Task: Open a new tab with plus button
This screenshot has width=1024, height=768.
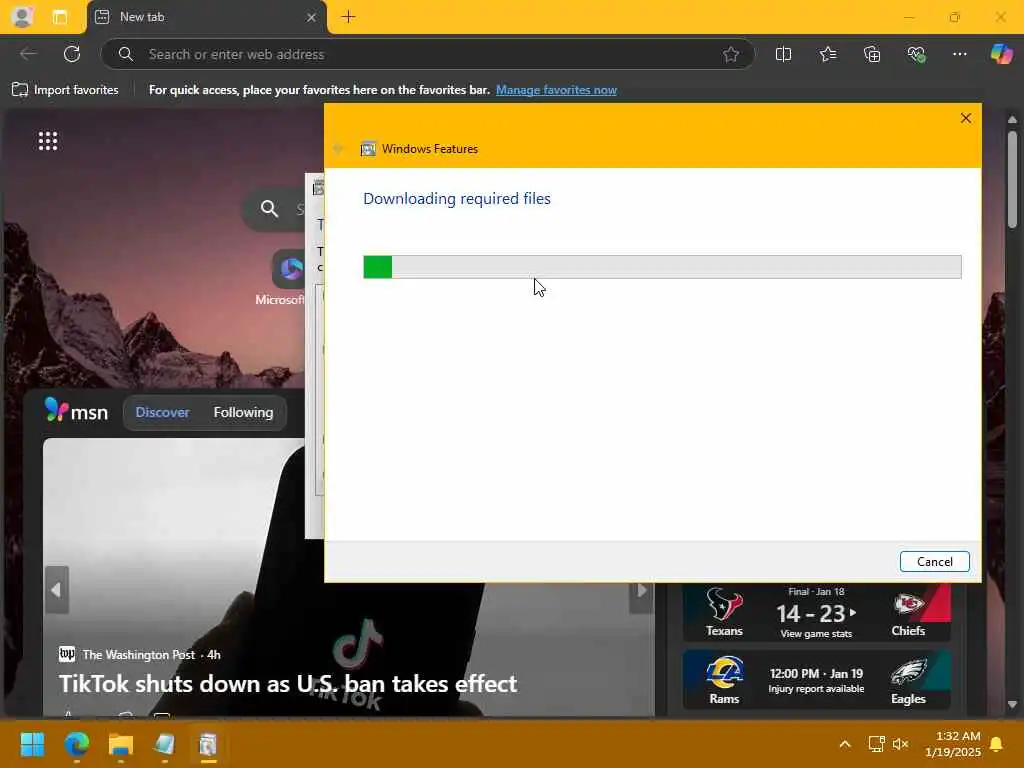Action: click(349, 17)
